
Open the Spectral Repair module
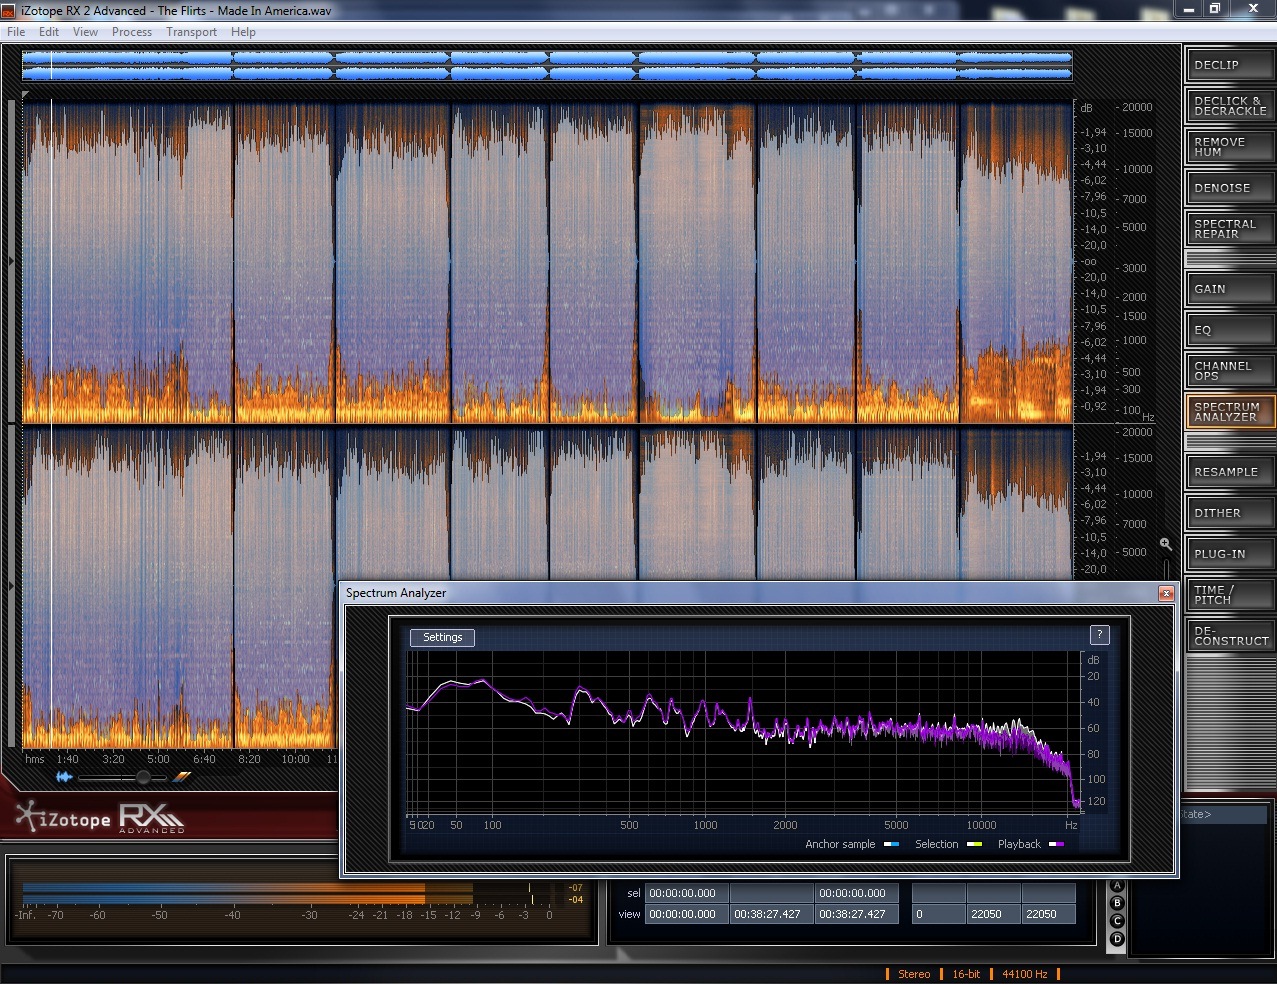(x=1229, y=229)
